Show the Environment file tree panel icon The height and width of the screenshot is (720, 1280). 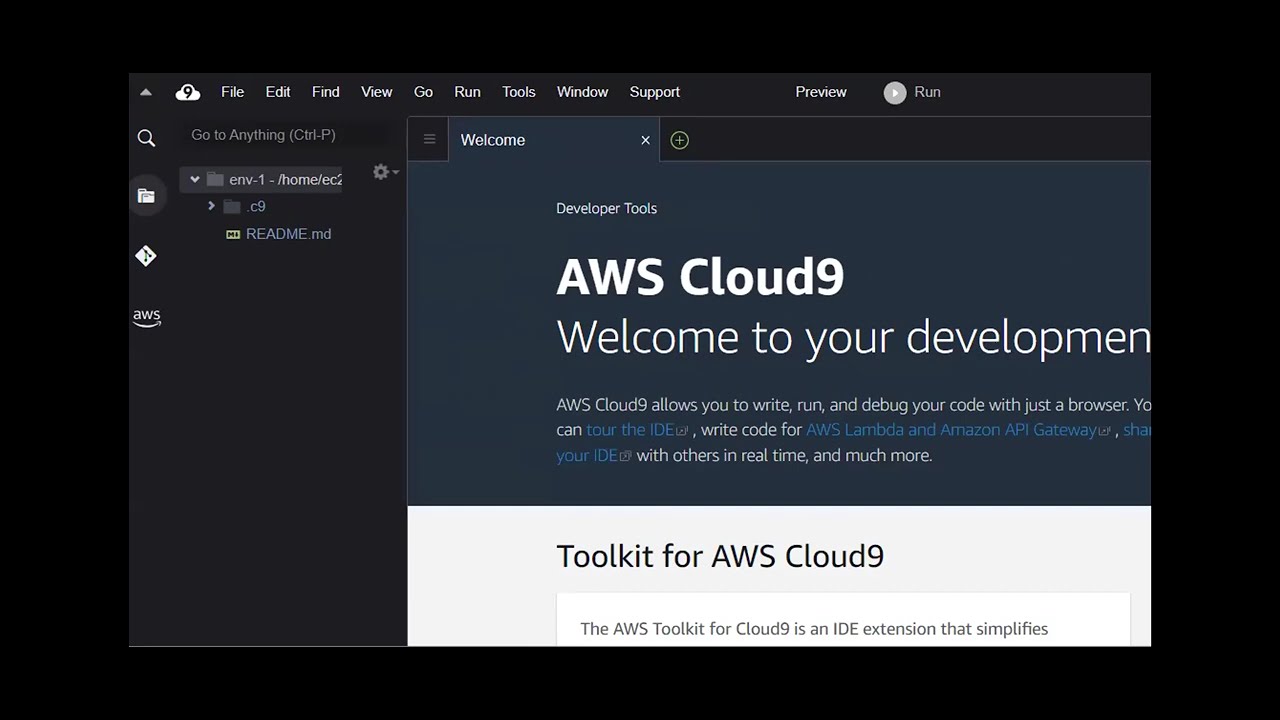pyautogui.click(x=146, y=195)
